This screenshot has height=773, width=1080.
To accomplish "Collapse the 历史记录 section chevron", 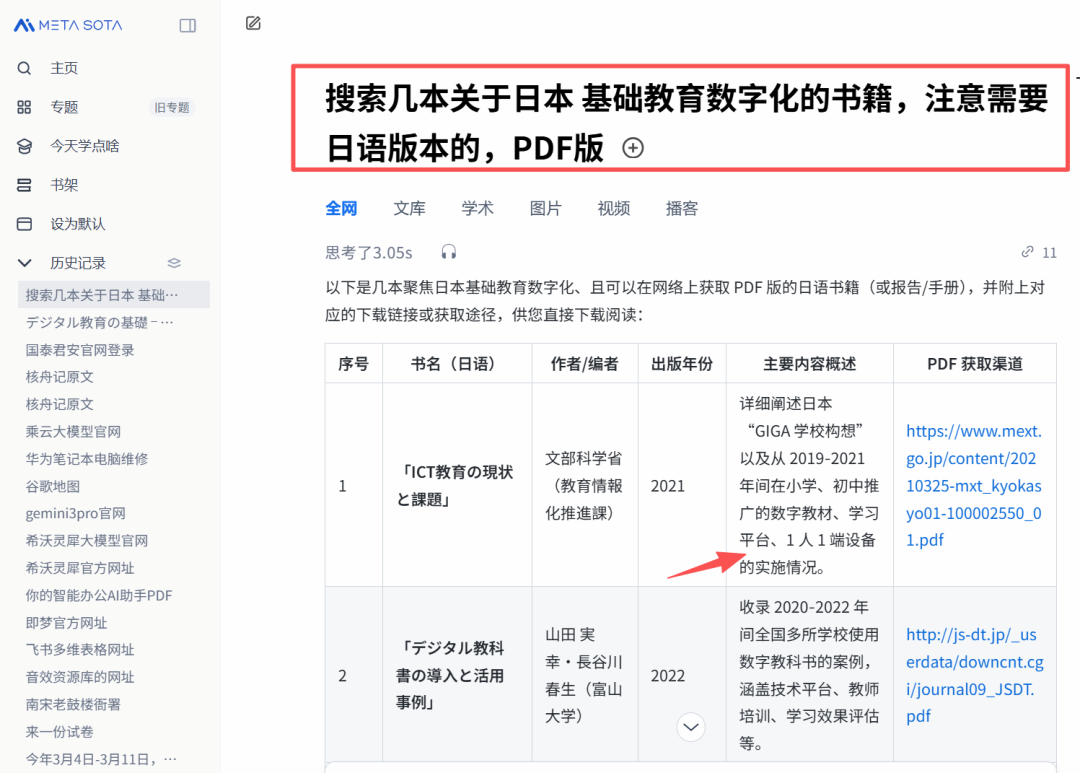I will point(23,262).
